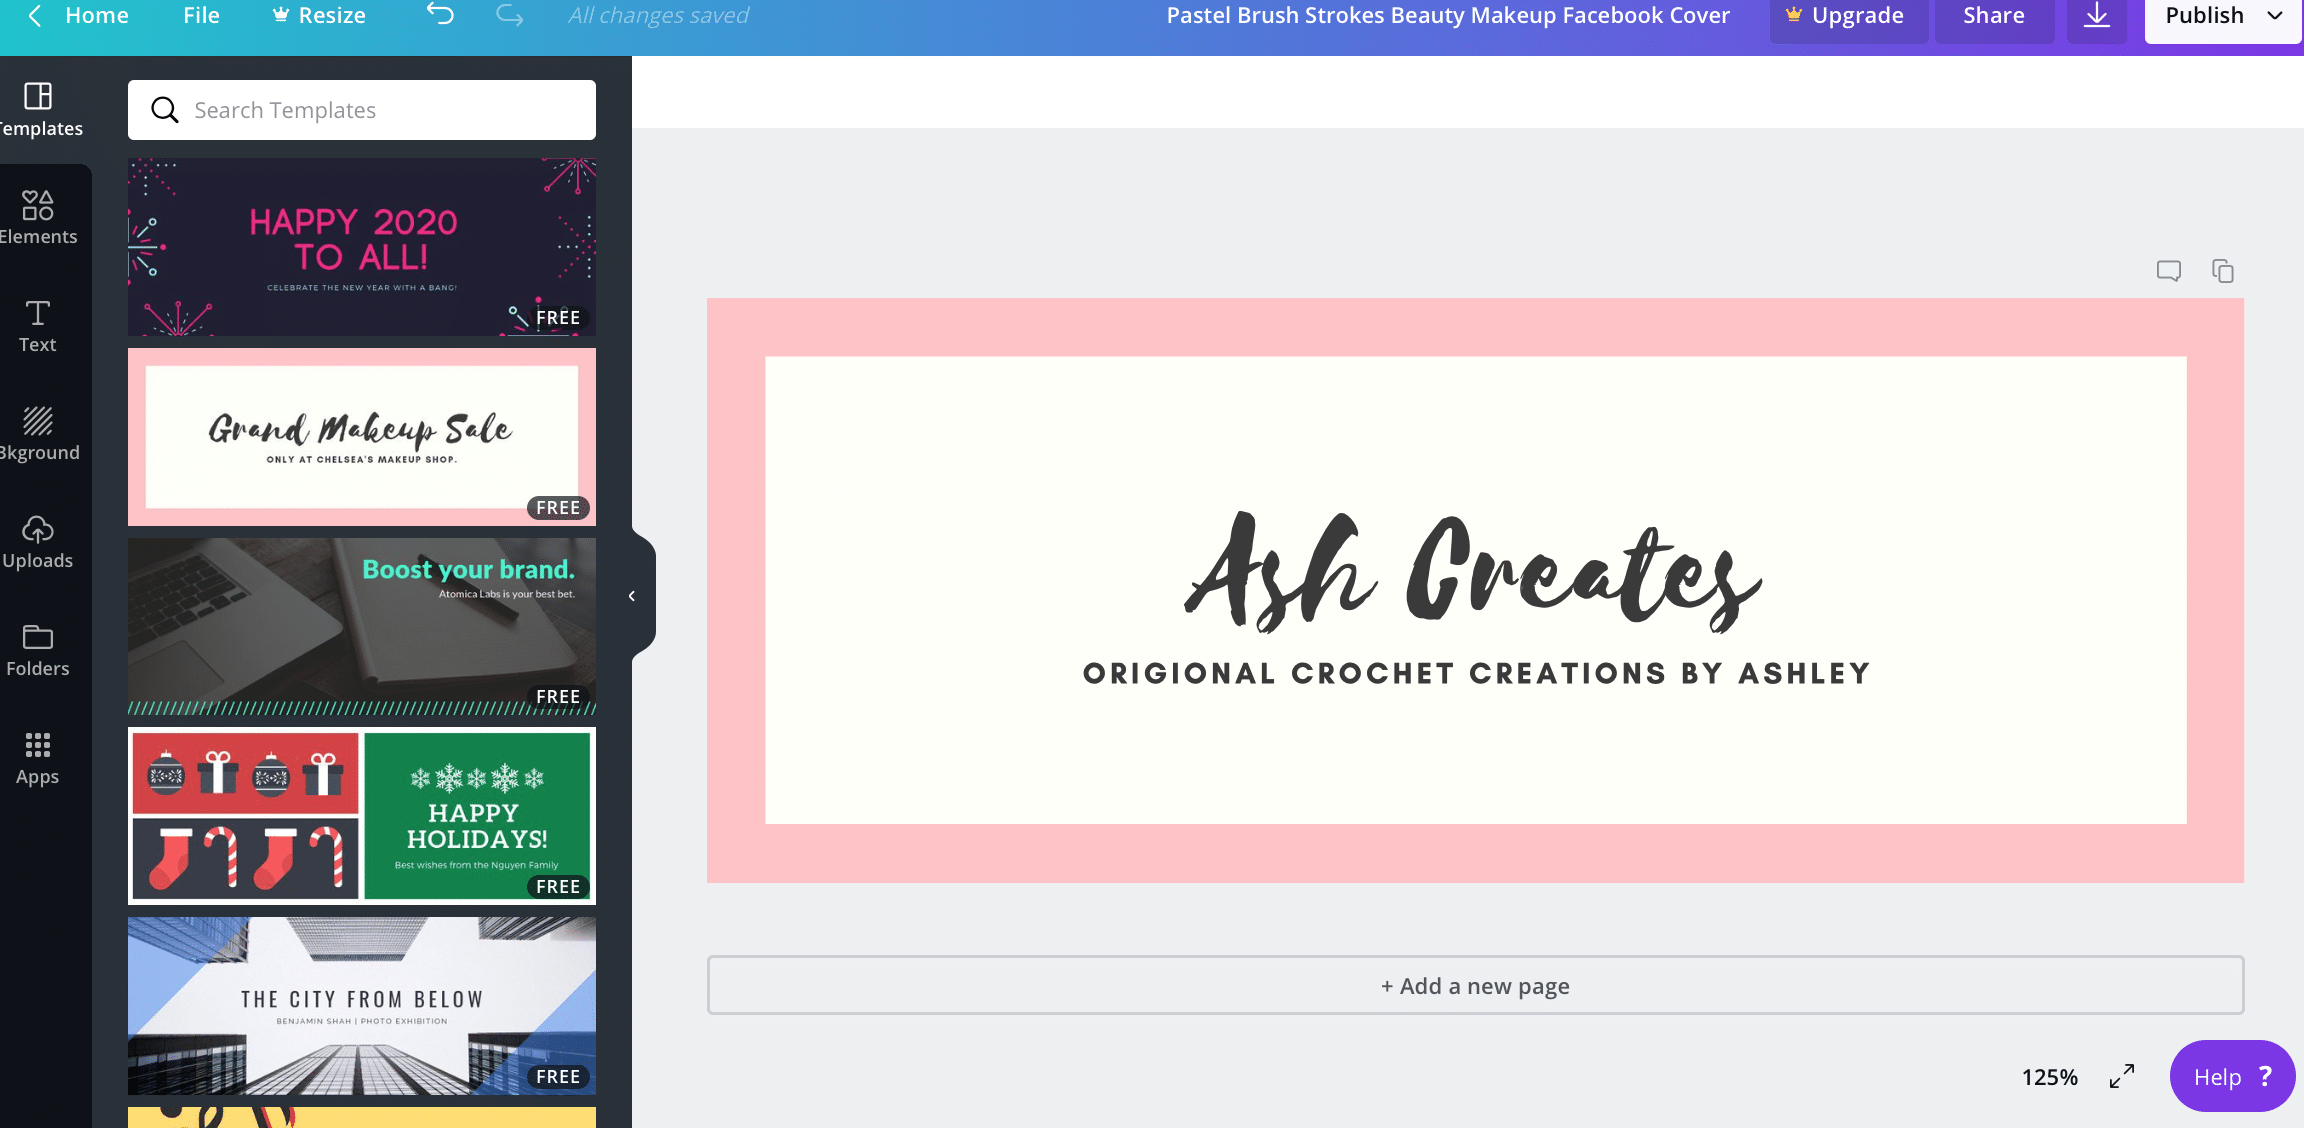This screenshot has width=2304, height=1128.
Task: Open the 125% zoom level menu
Action: 2049,1077
